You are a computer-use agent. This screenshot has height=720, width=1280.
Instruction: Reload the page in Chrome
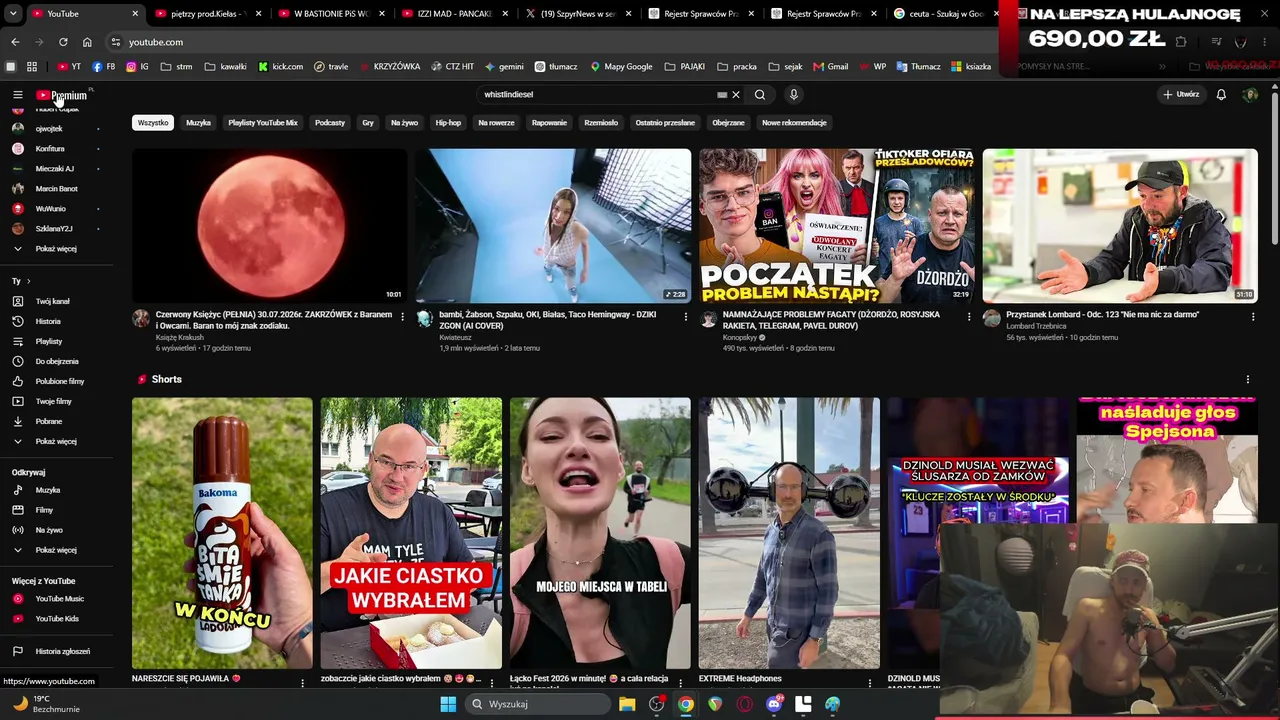pos(63,42)
